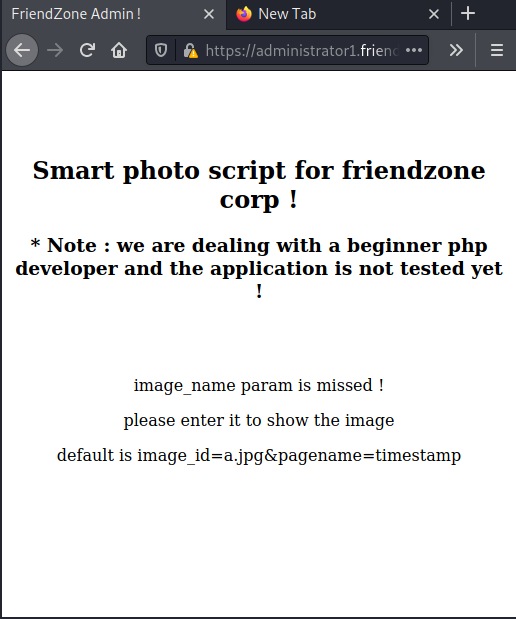Viewport: 516px width, 619px height.
Task: Open the tracking protection shield panel
Action: (161, 50)
